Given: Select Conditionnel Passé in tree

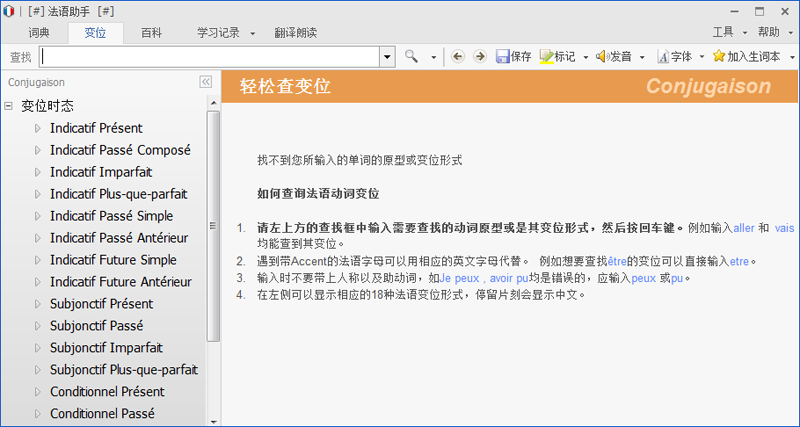Looking at the screenshot, I should pos(102,413).
